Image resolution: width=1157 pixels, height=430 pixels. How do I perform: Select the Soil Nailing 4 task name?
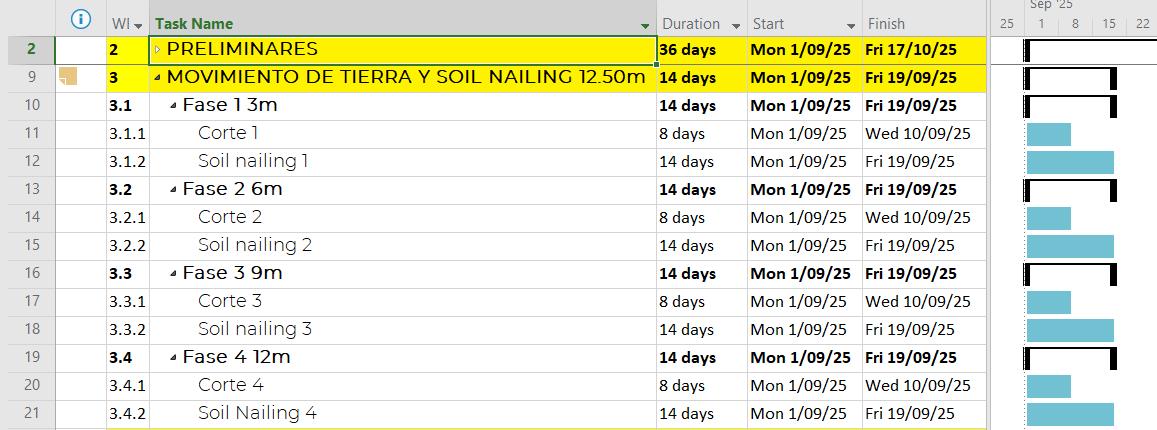257,414
